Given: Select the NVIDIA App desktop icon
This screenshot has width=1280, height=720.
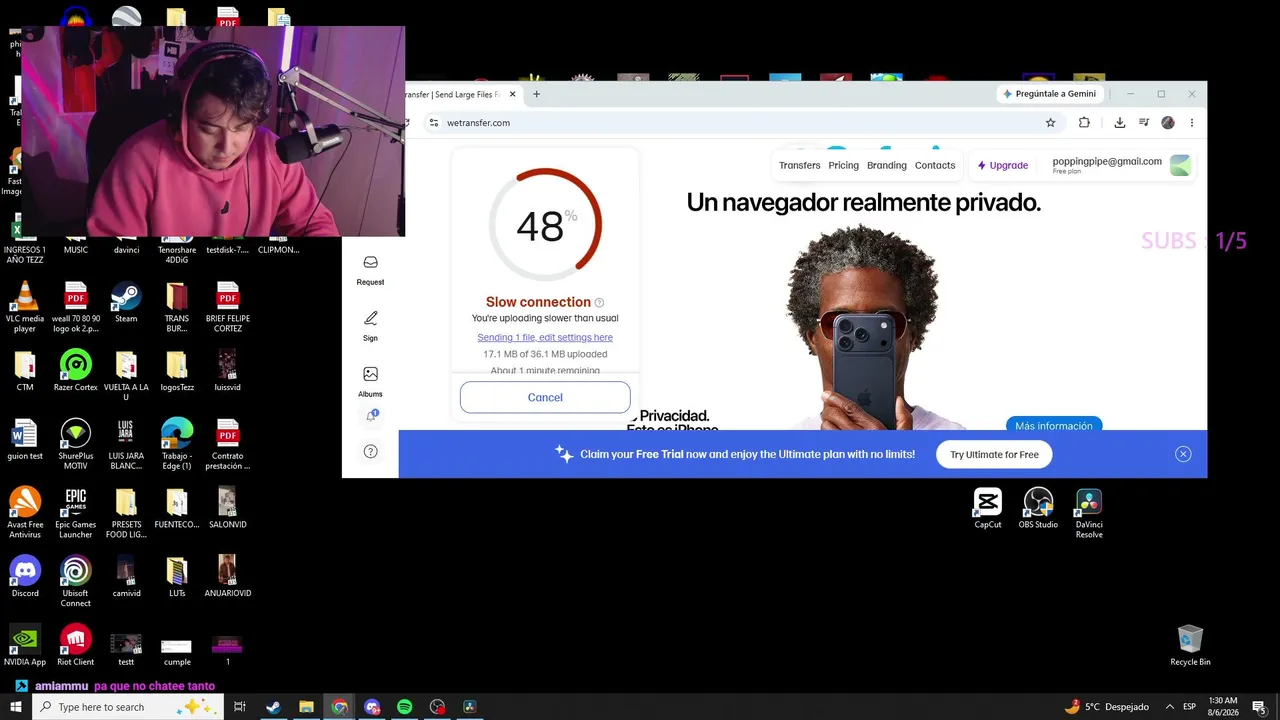Looking at the screenshot, I should point(25,645).
